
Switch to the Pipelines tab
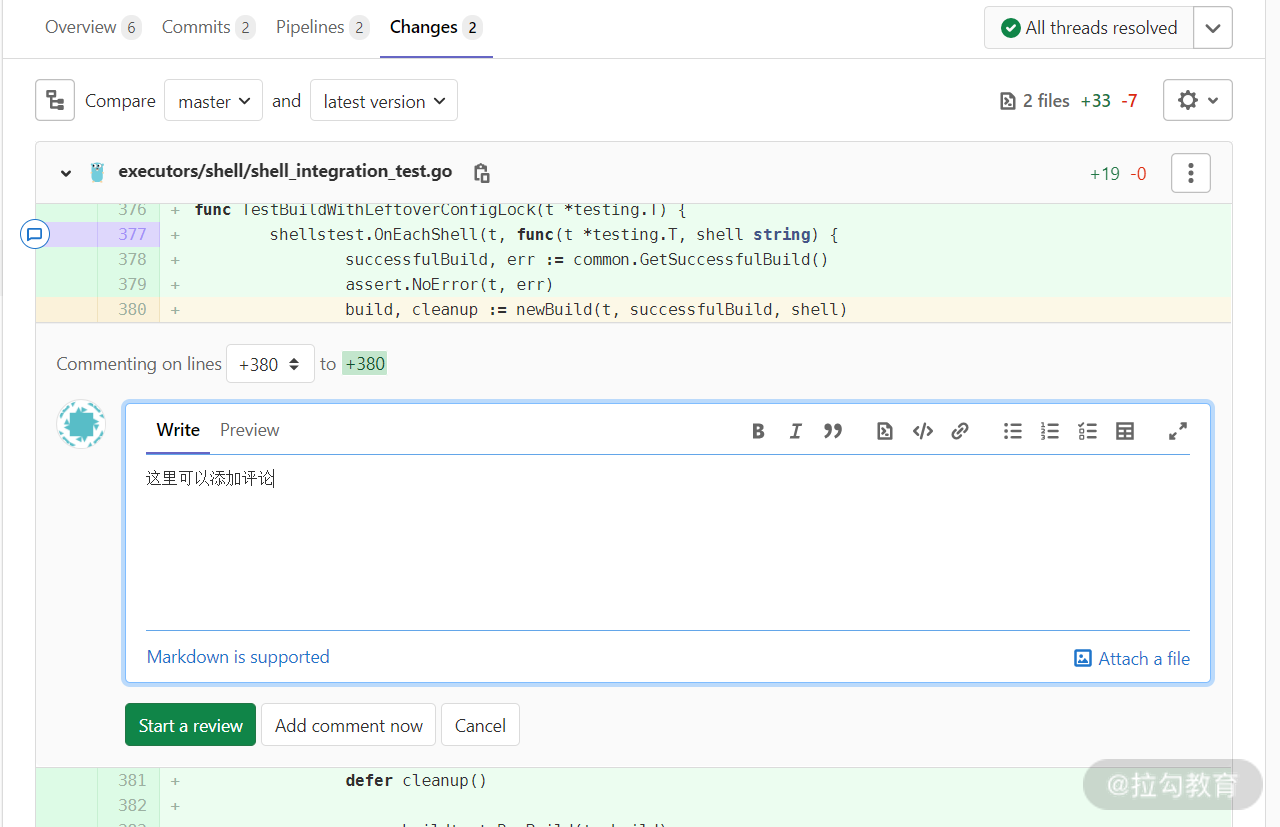(x=322, y=27)
